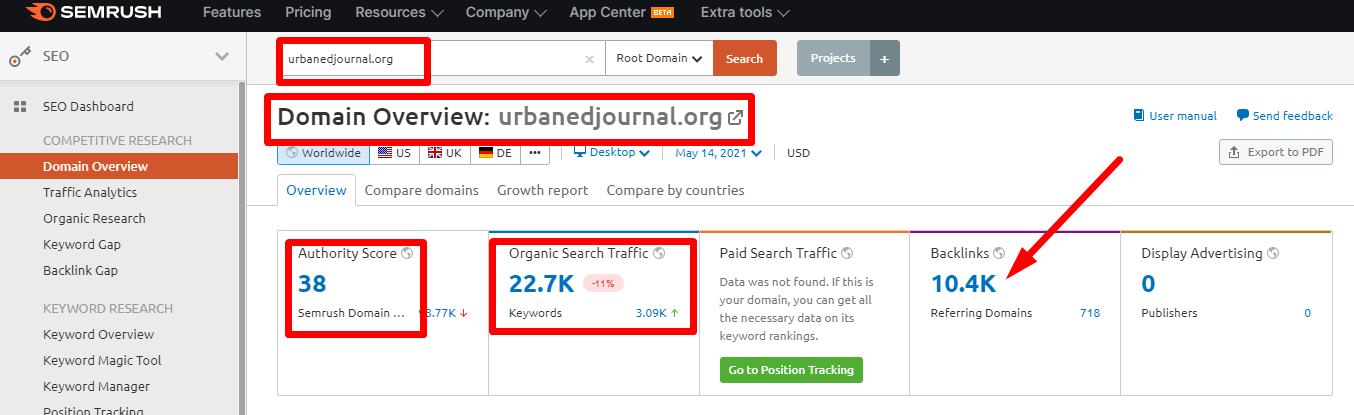Click the Publishers 0 count
The width and height of the screenshot is (1354, 415).
[x=1307, y=313]
